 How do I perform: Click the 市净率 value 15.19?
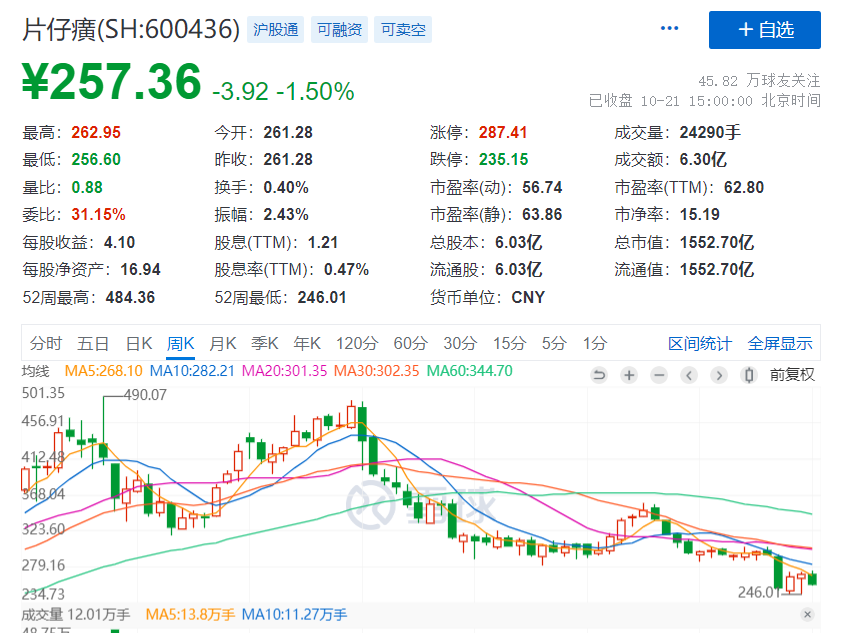point(700,215)
